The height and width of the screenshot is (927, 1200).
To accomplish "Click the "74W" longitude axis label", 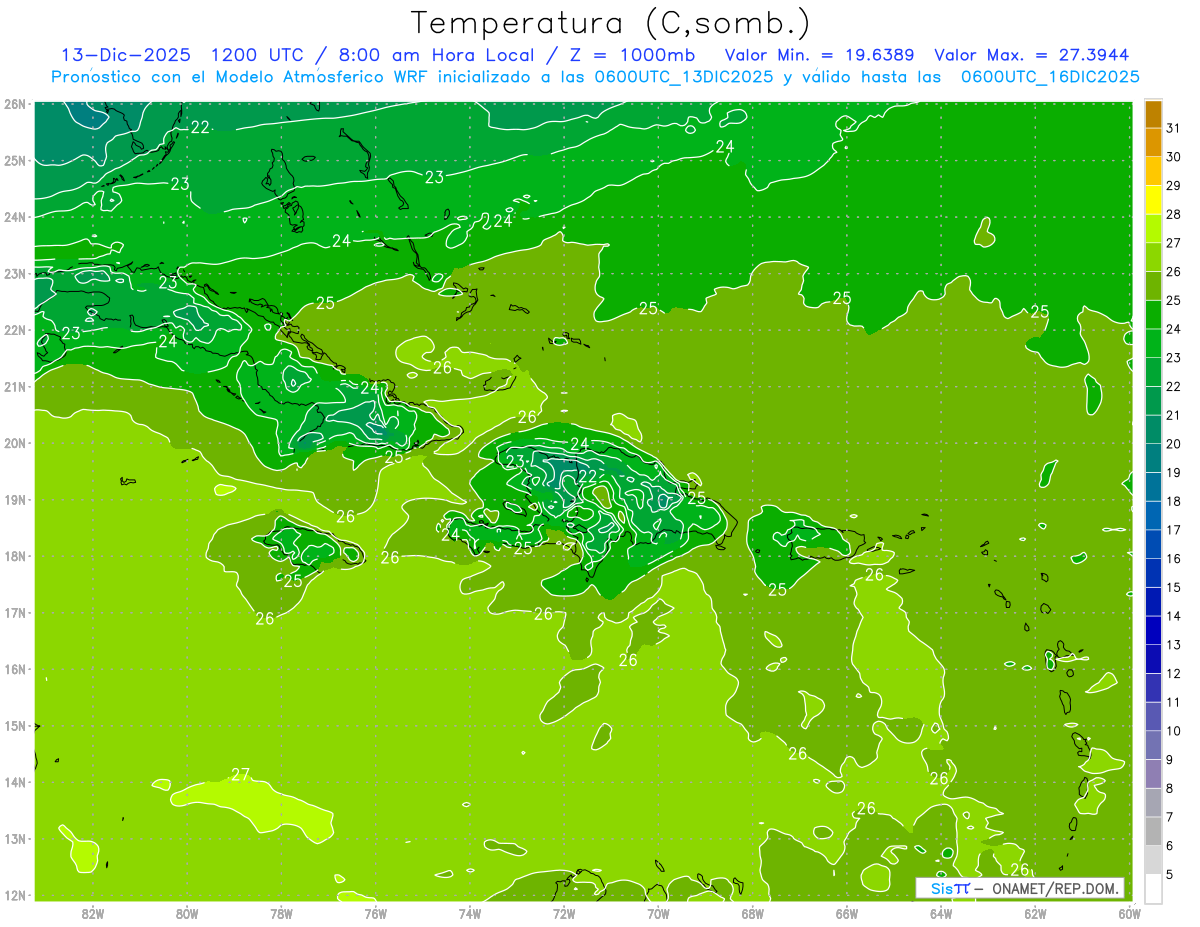I will (470, 913).
